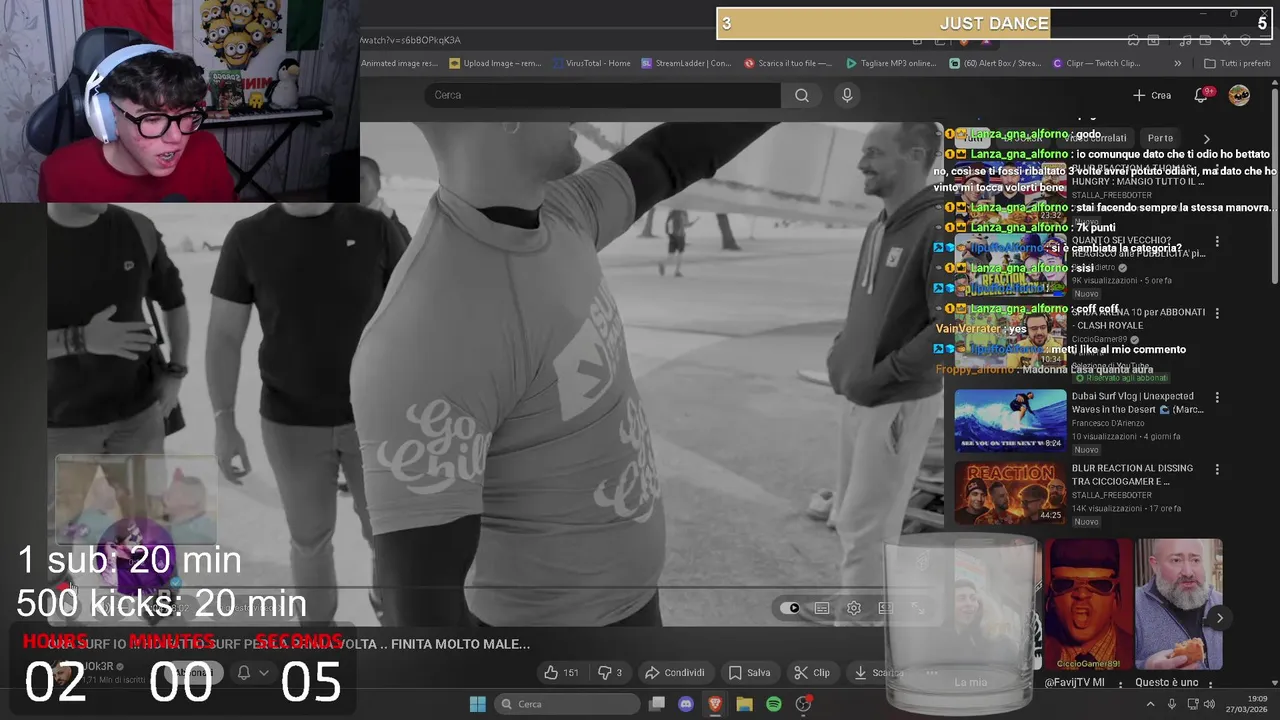Open StreamLadder bookmark

[686, 63]
